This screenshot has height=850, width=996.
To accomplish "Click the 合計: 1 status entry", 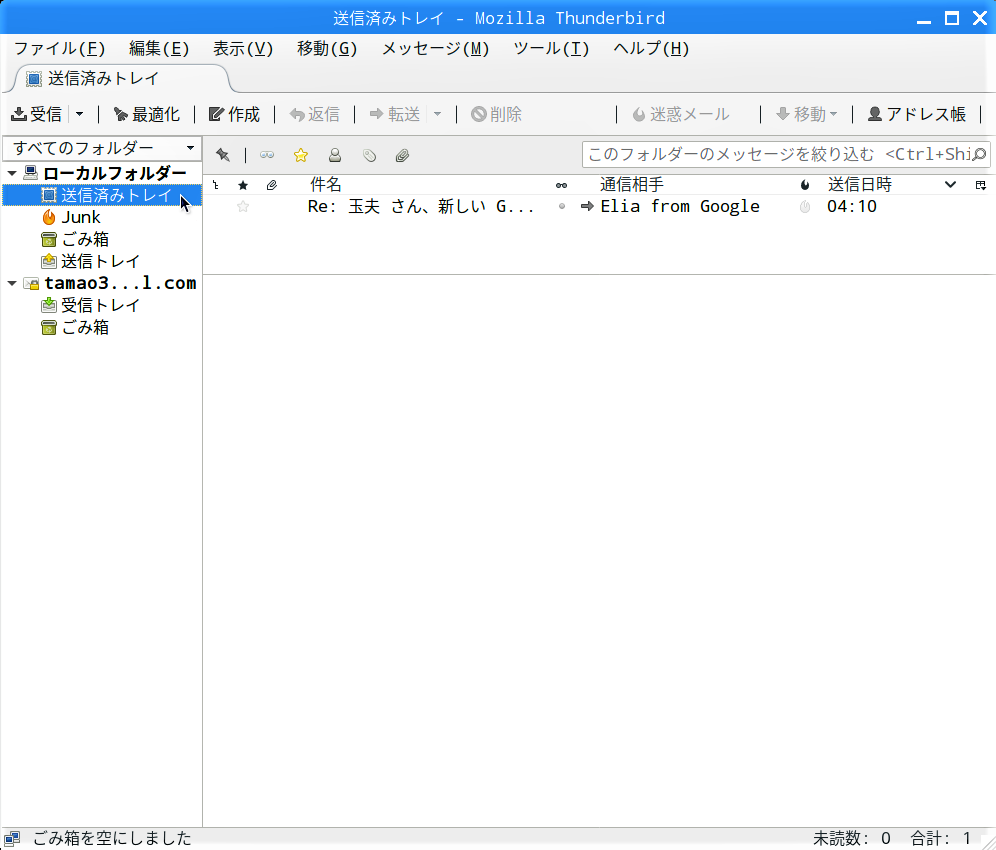I will tap(941, 839).
